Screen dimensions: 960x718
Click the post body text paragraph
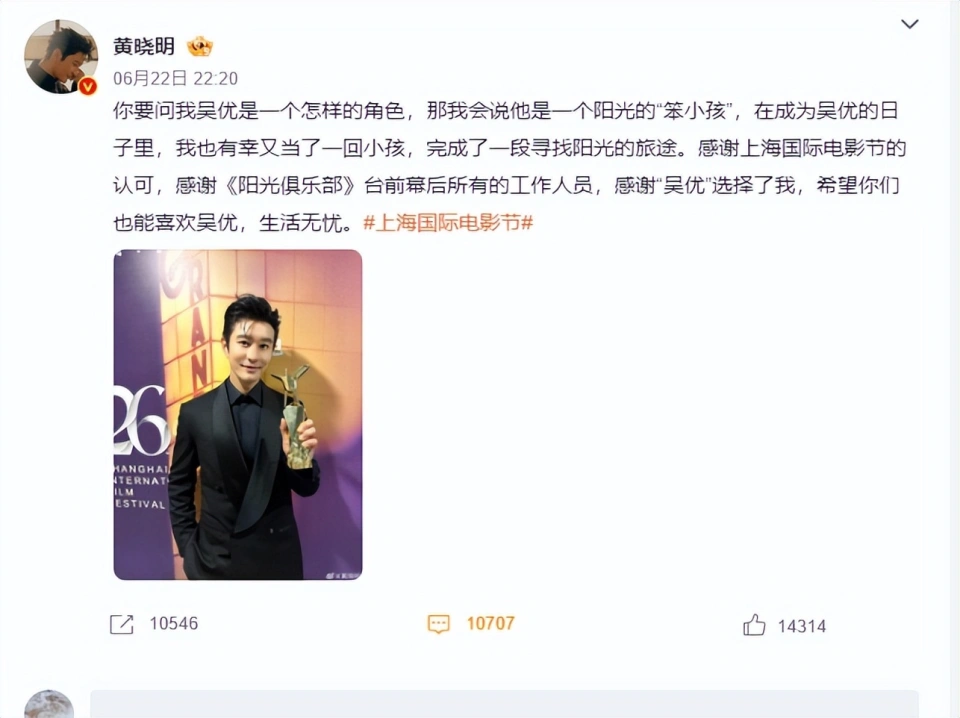coord(509,166)
